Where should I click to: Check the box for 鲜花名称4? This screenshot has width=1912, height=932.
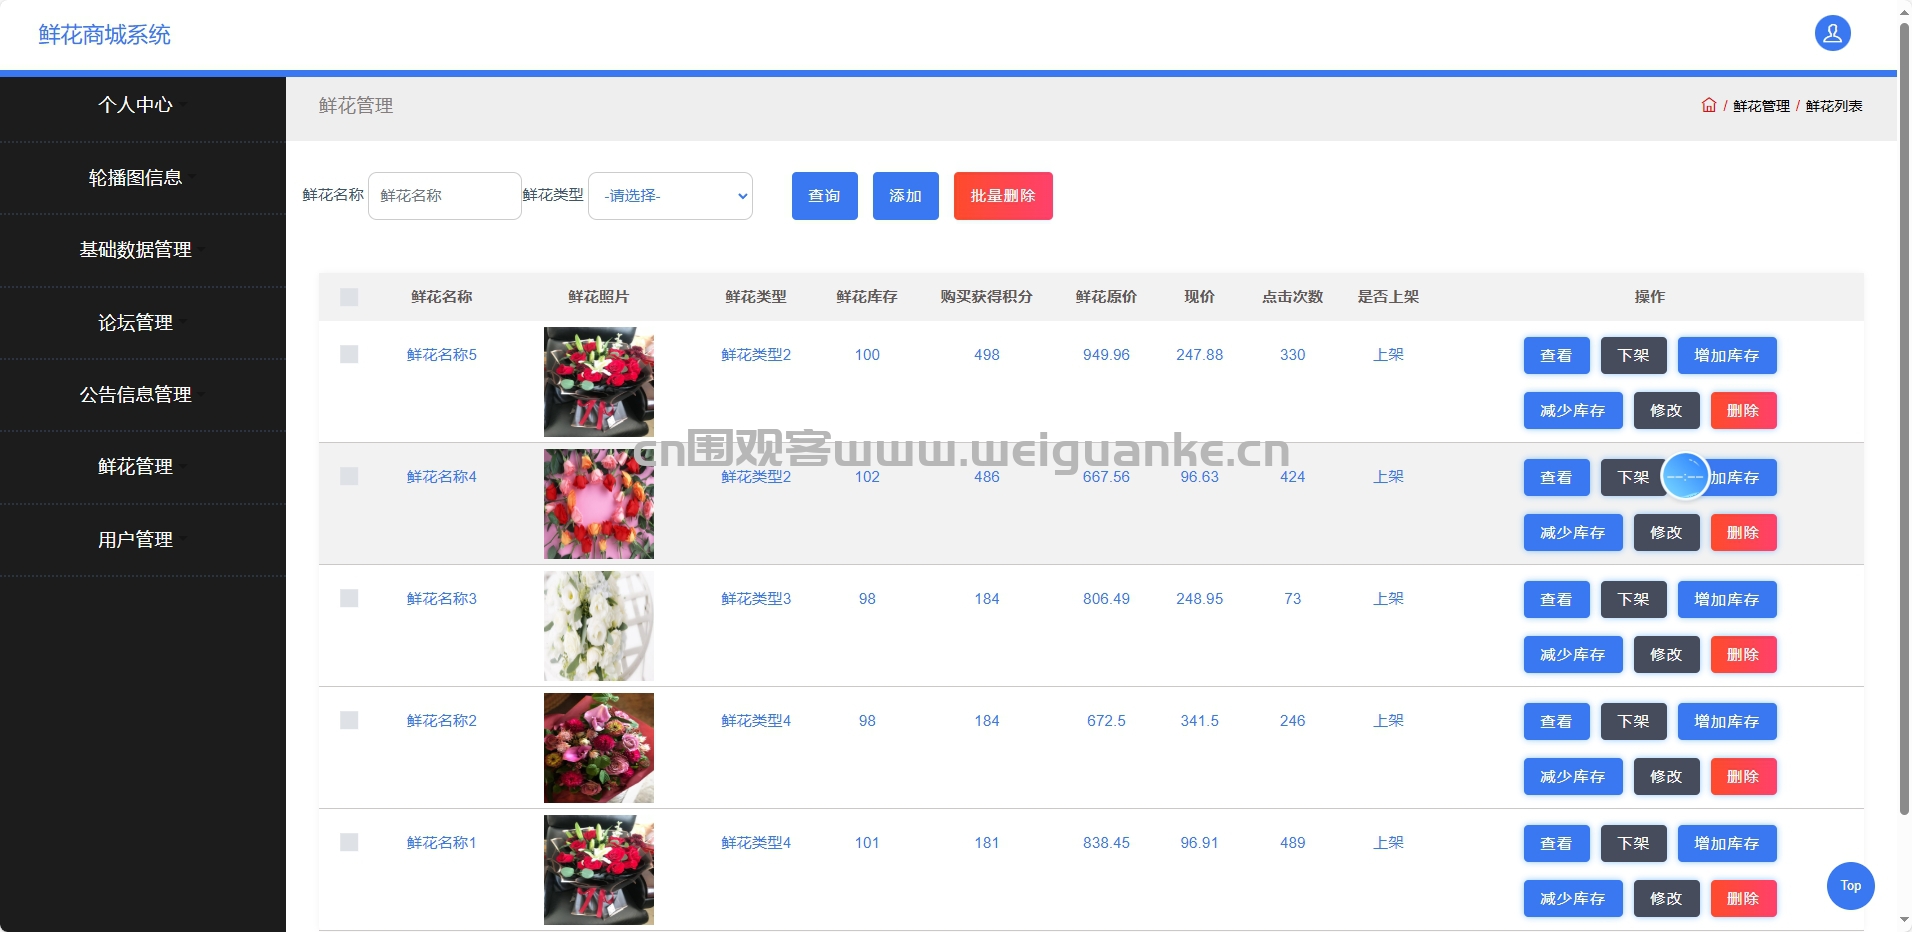click(349, 476)
